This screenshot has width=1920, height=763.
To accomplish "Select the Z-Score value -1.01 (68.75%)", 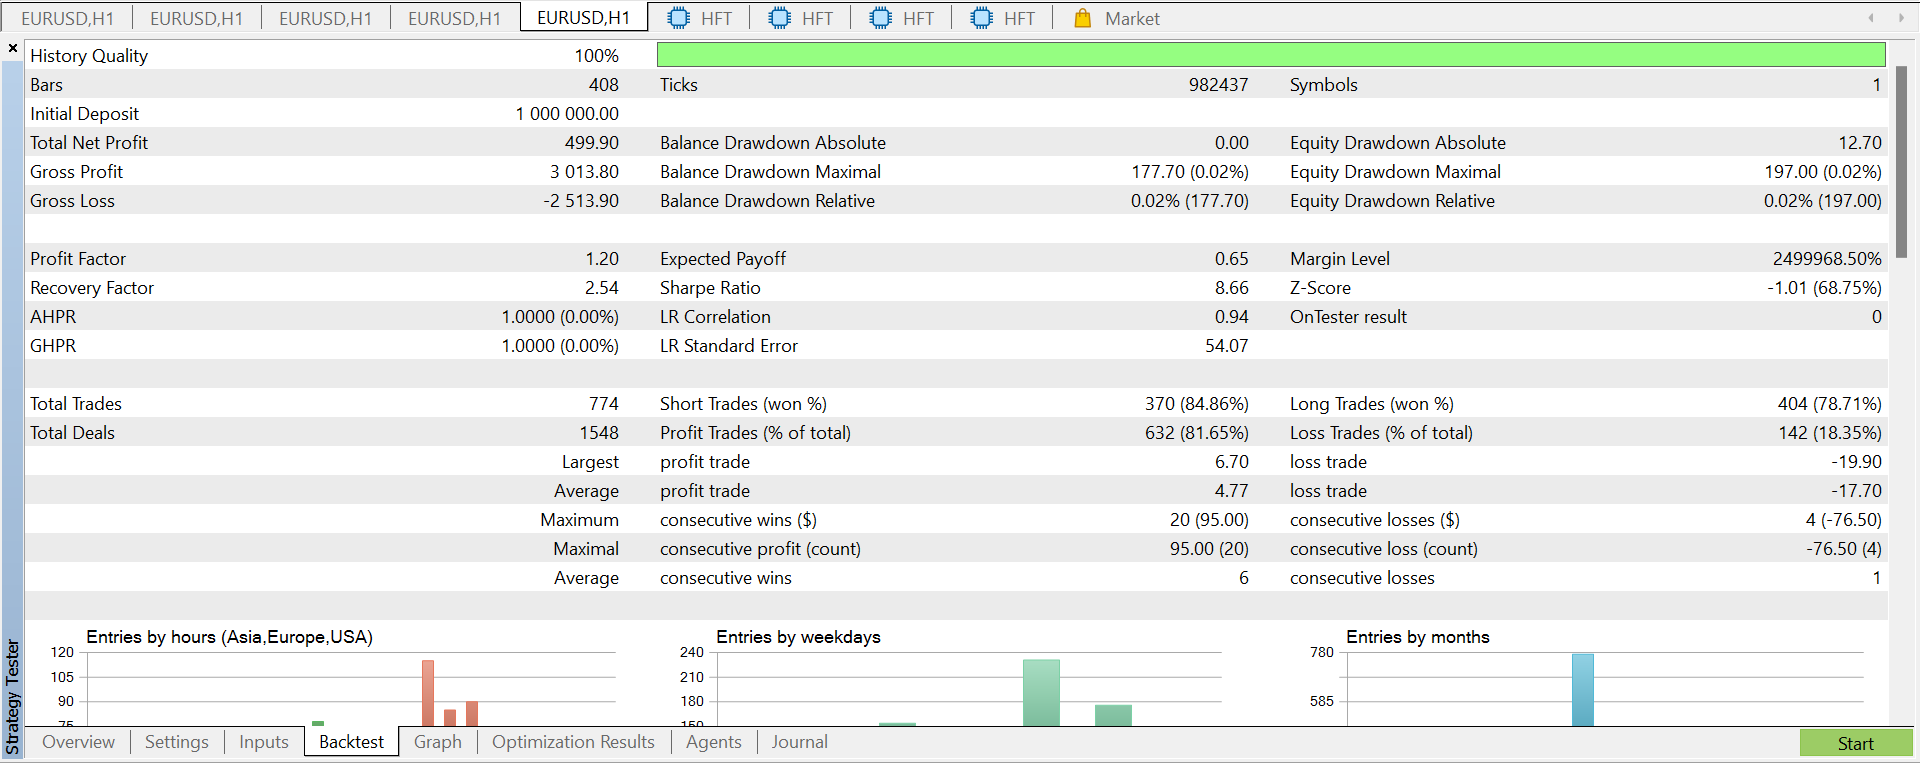I will (1824, 288).
